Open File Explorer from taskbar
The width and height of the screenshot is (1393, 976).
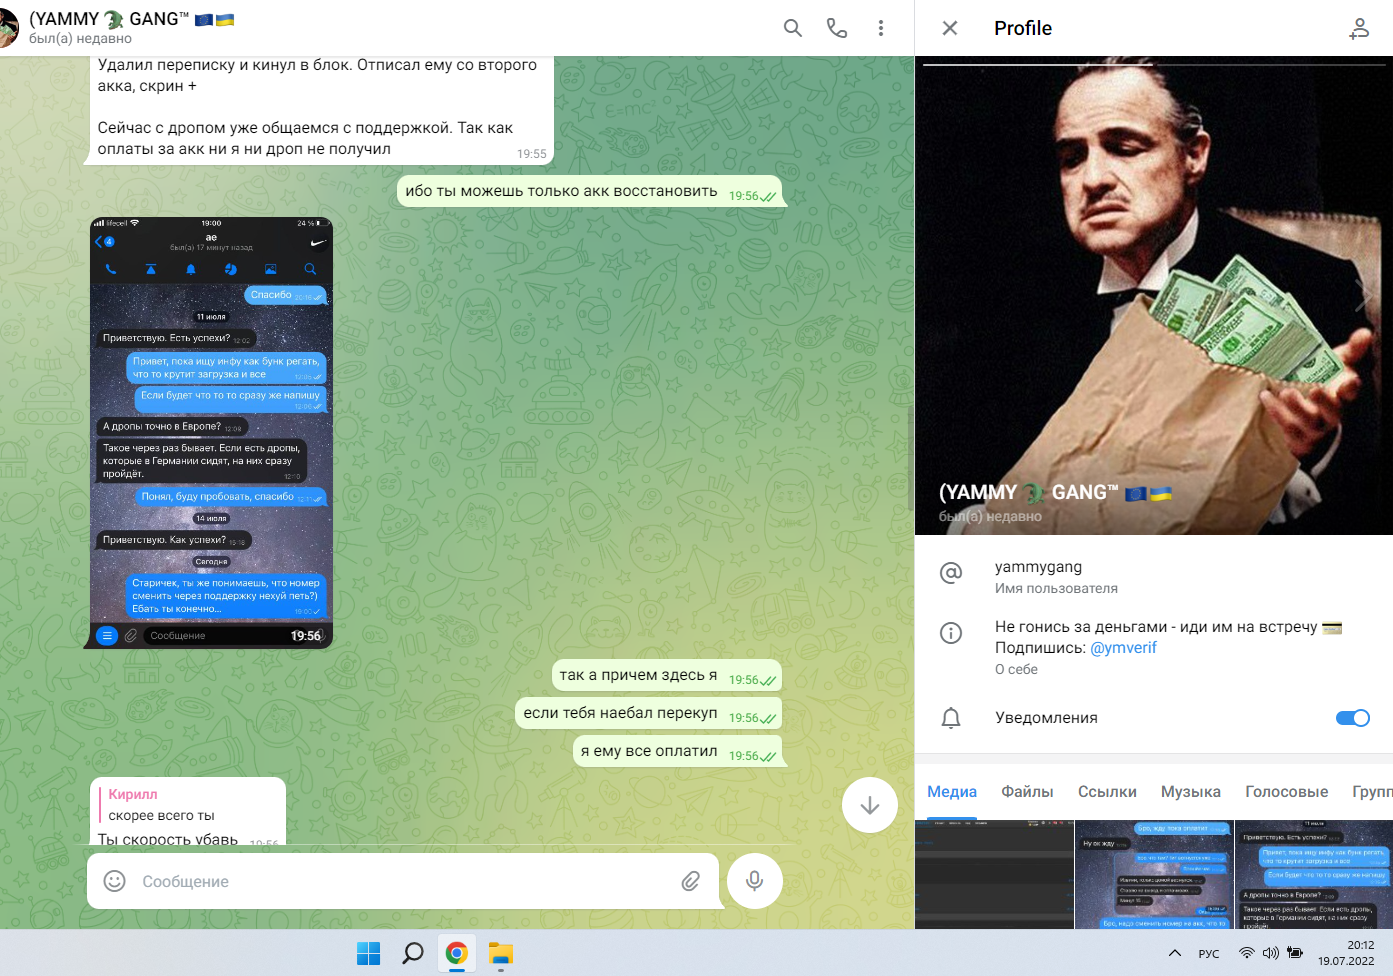click(x=501, y=954)
